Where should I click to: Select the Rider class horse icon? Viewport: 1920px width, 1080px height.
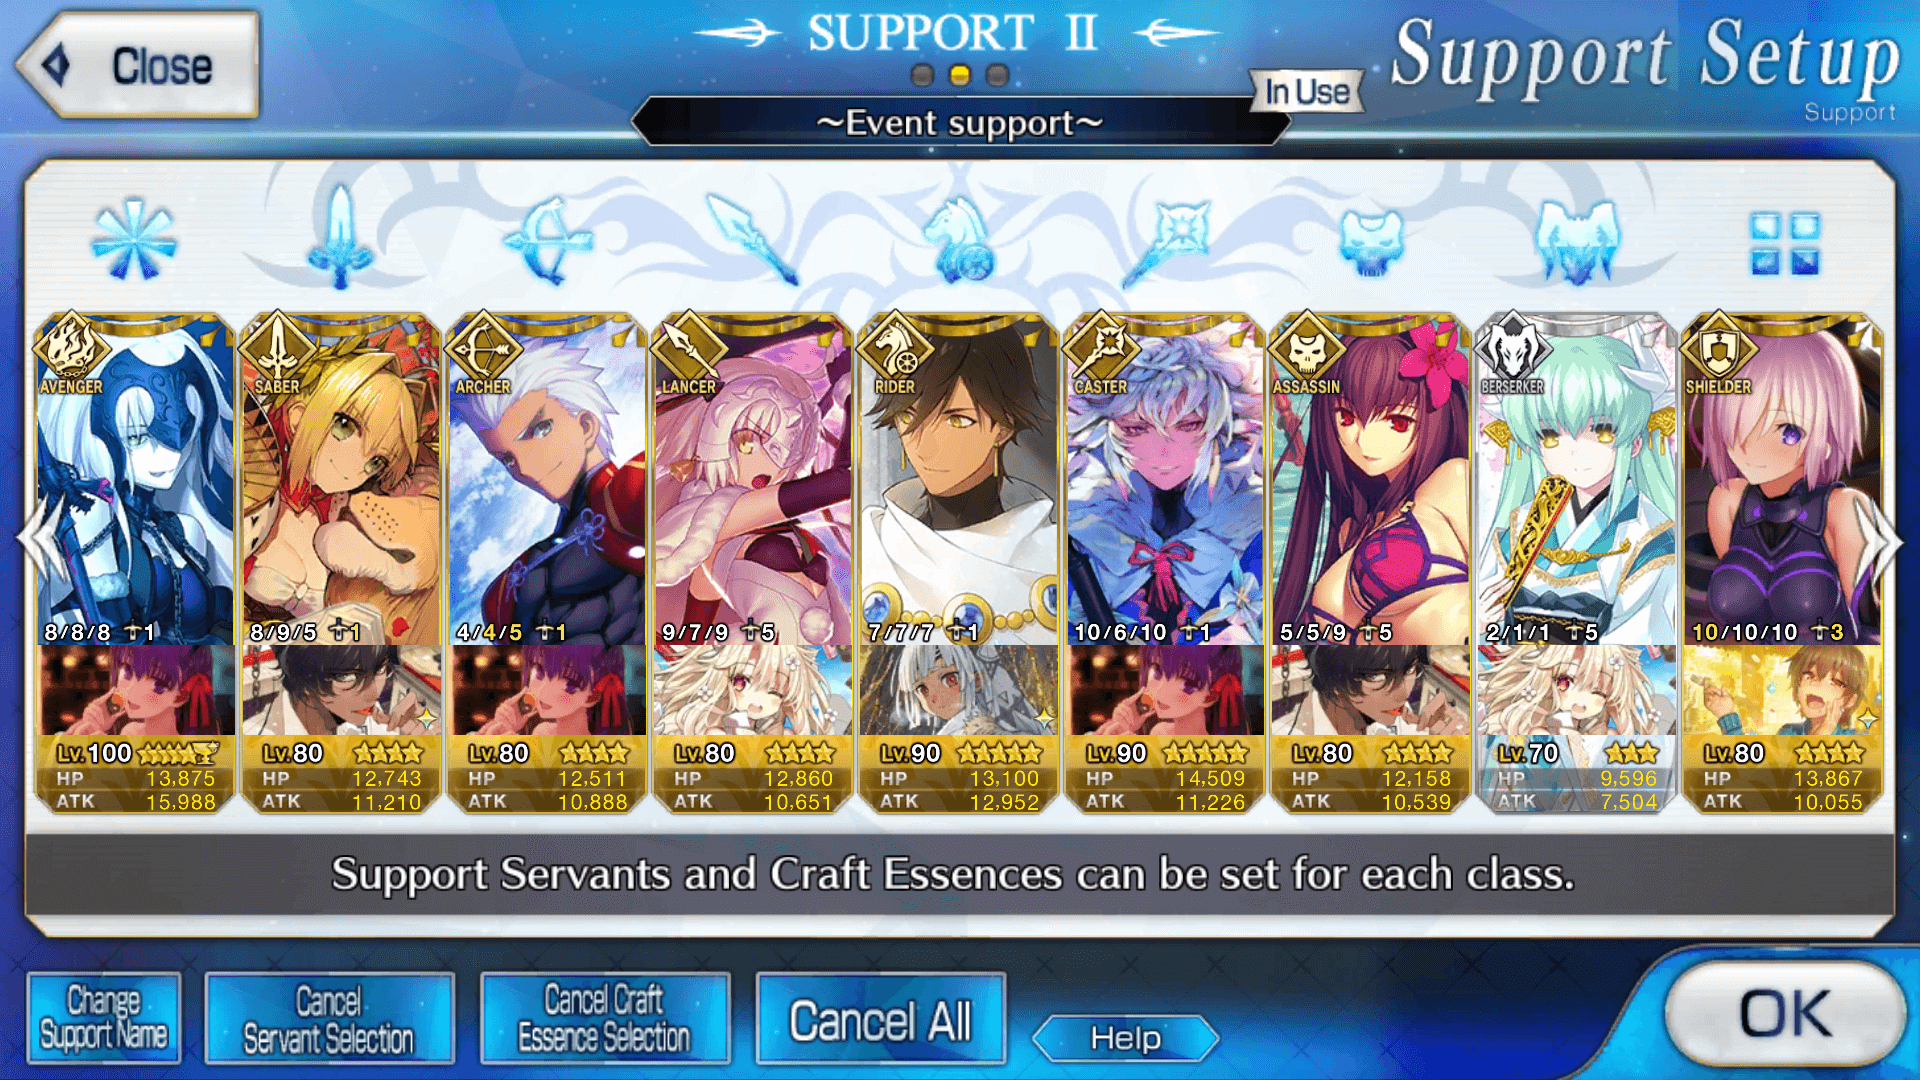(x=960, y=240)
